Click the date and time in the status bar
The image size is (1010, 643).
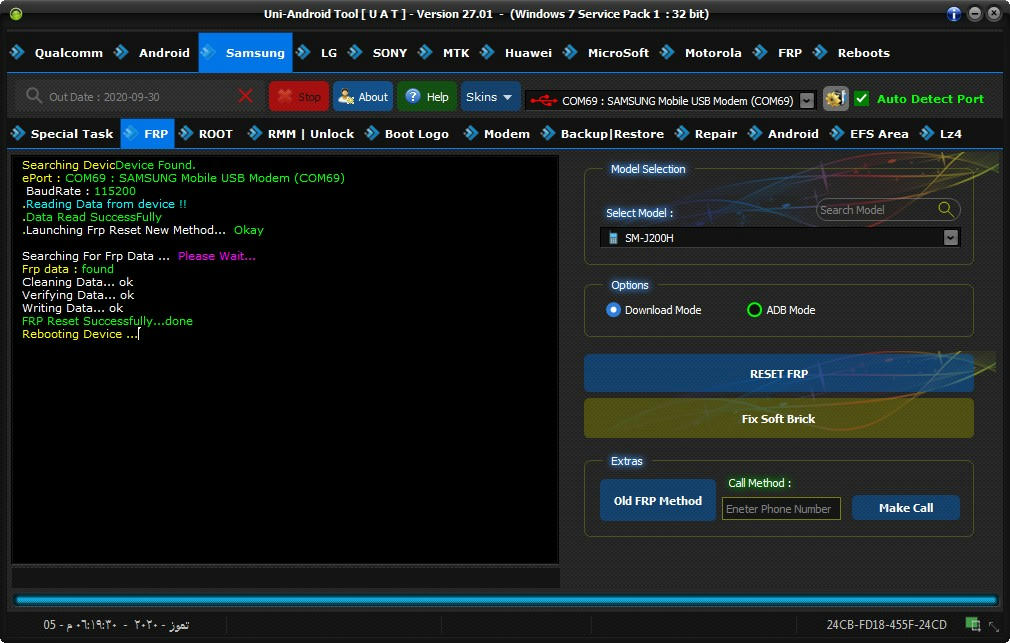116,624
